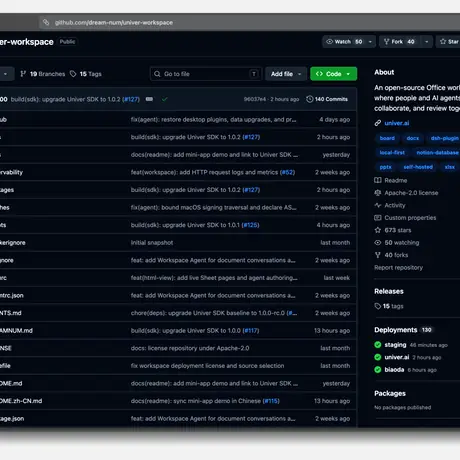This screenshot has width=460, height=460.
Task: Open the univer.ai website link
Action: pyautogui.click(x=397, y=123)
